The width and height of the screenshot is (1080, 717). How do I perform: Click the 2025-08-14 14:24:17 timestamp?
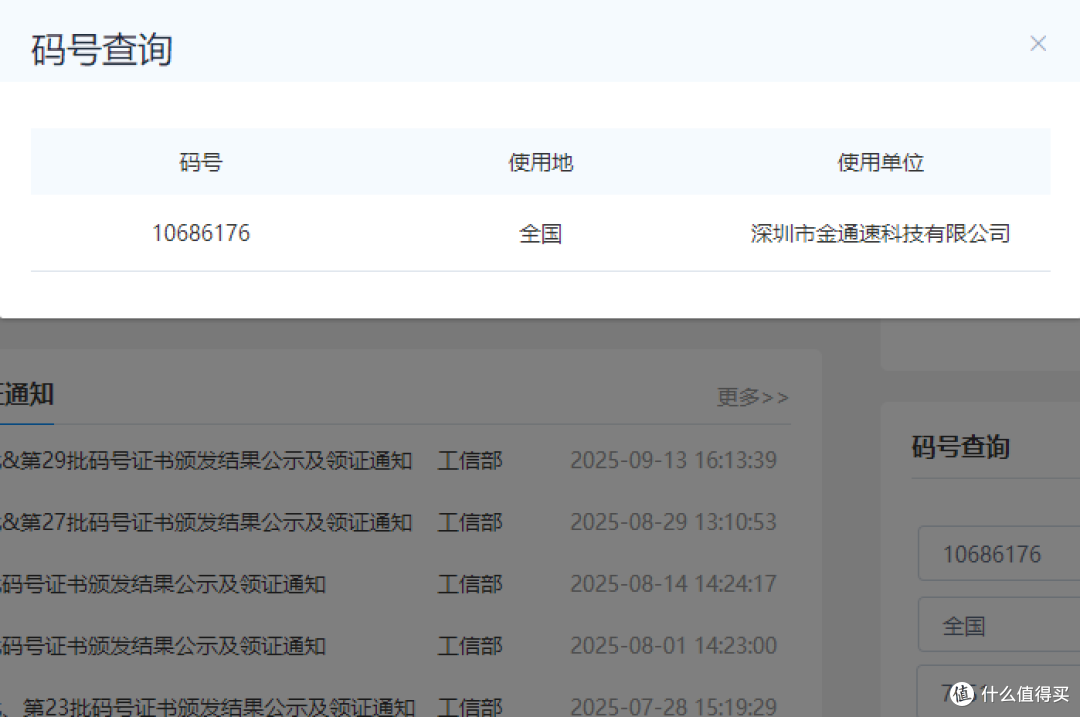pyautogui.click(x=673, y=584)
